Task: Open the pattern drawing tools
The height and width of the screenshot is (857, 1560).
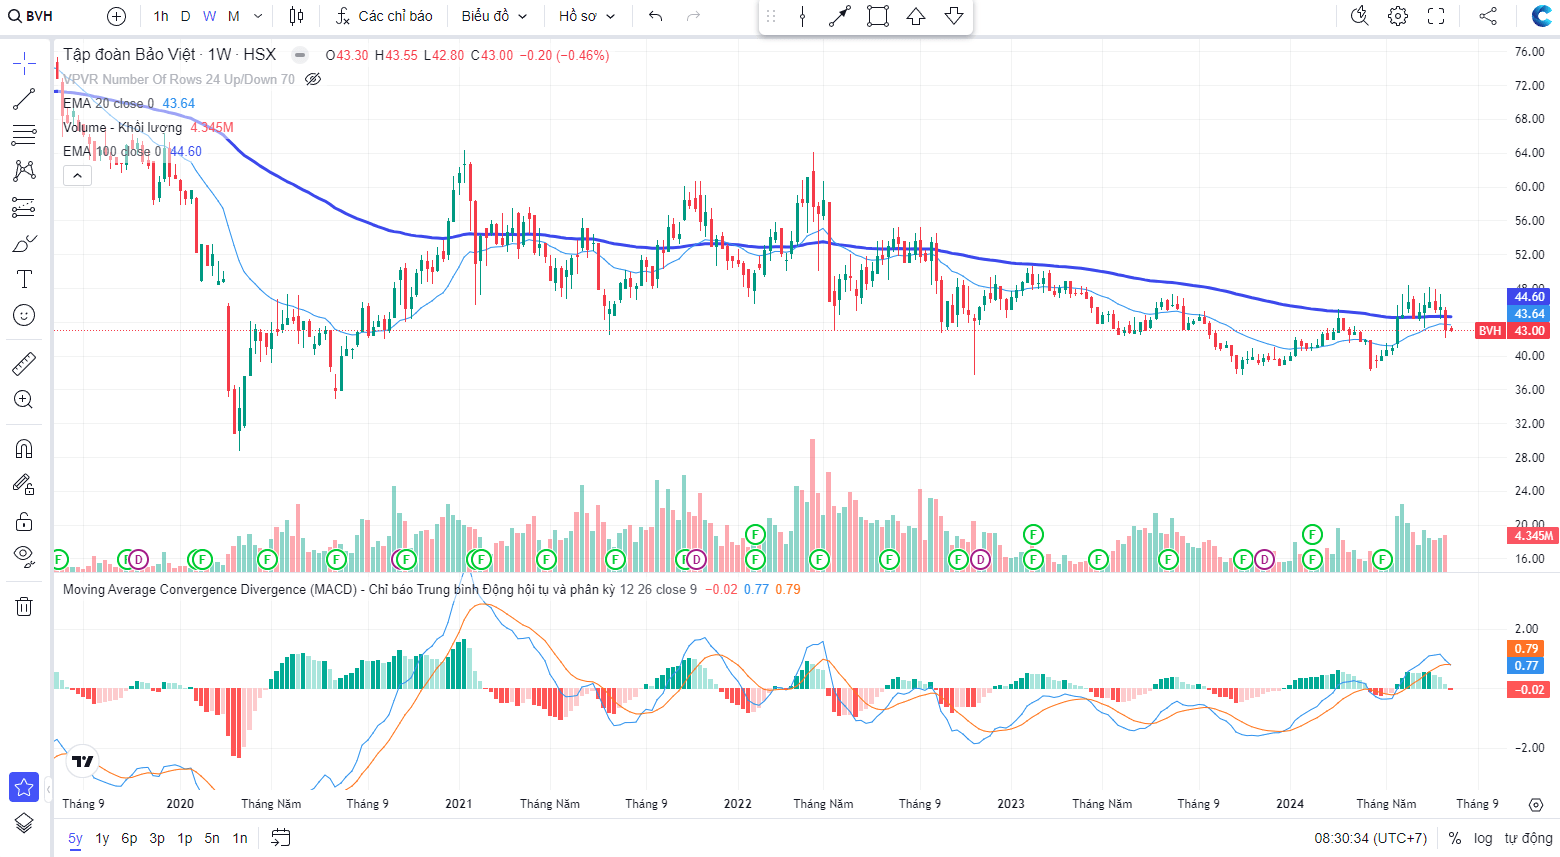Action: click(x=24, y=171)
